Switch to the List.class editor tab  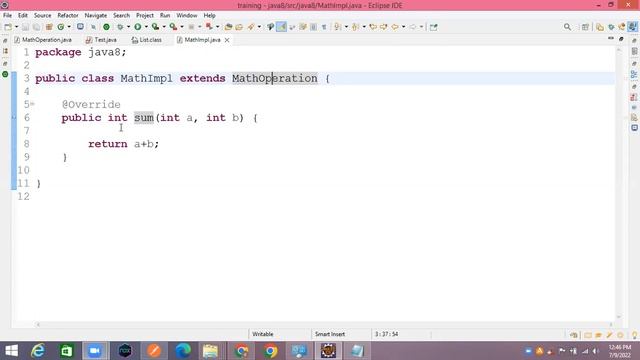click(x=147, y=40)
